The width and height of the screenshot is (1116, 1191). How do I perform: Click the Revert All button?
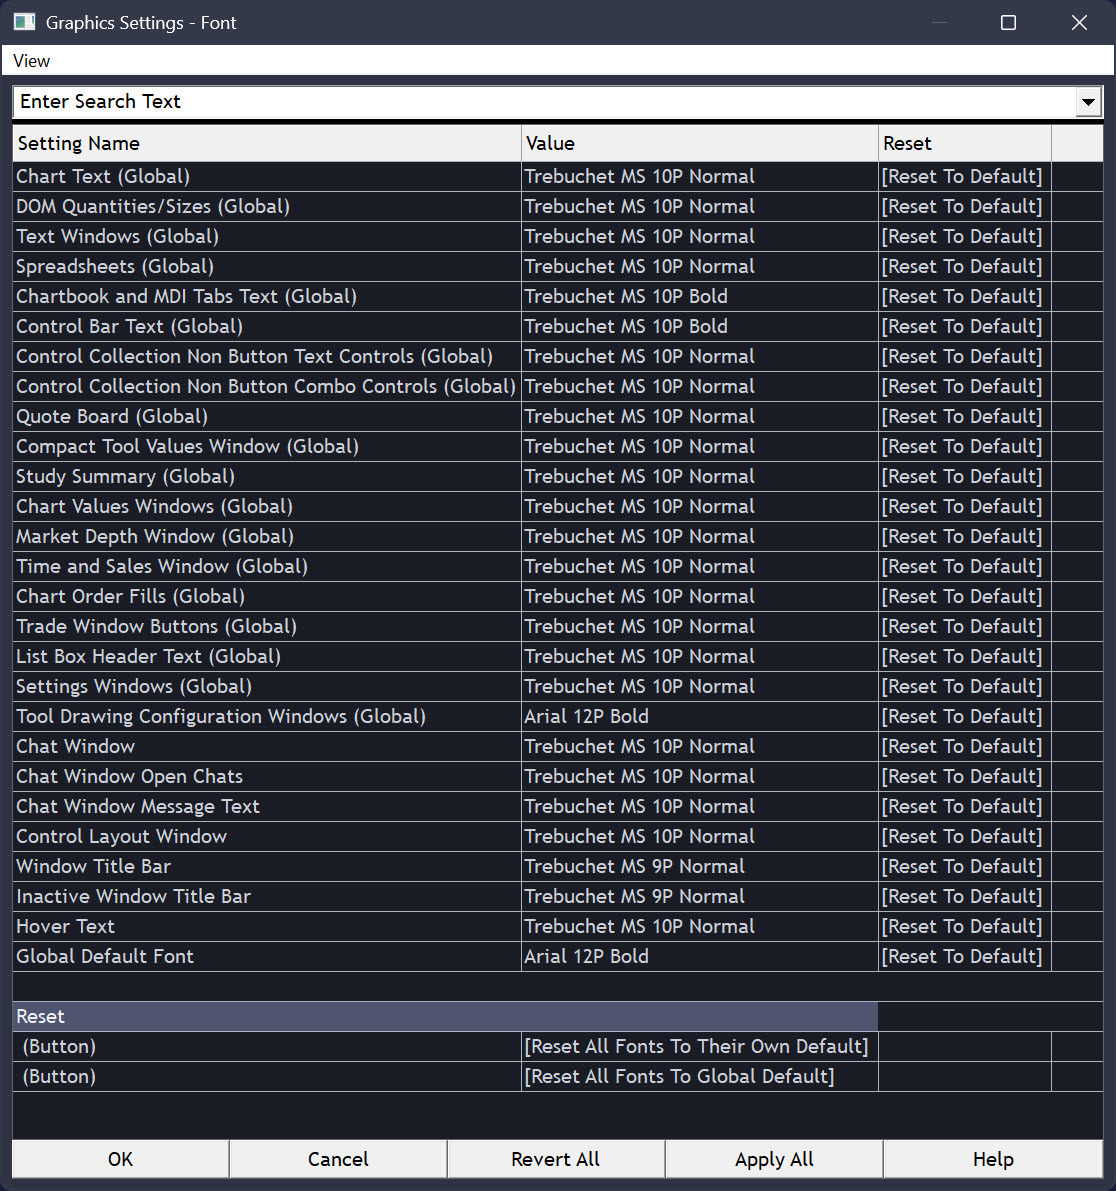[x=555, y=1159]
